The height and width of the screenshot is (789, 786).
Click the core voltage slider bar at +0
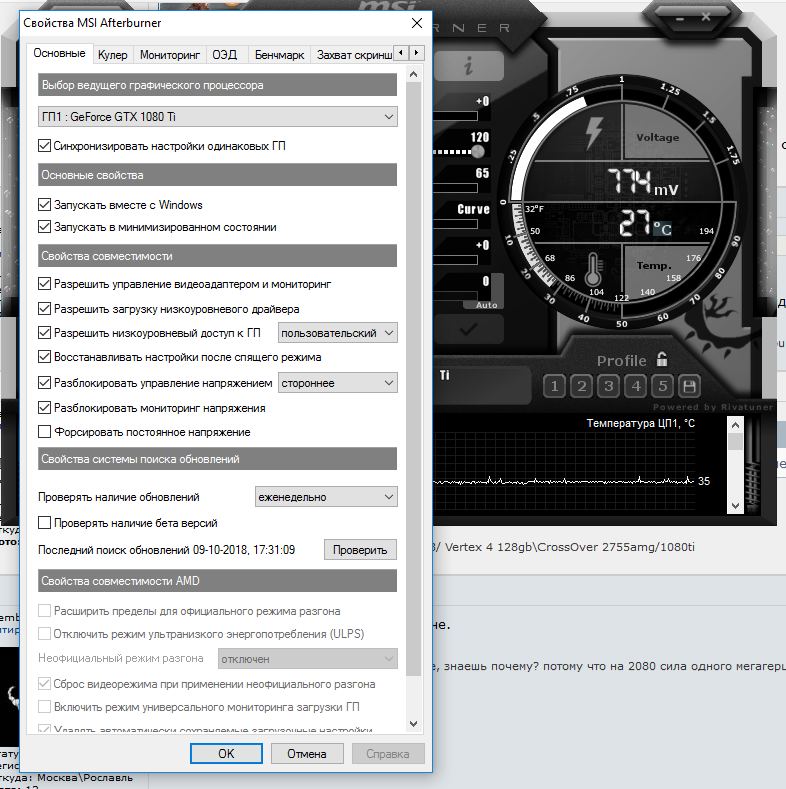455,116
